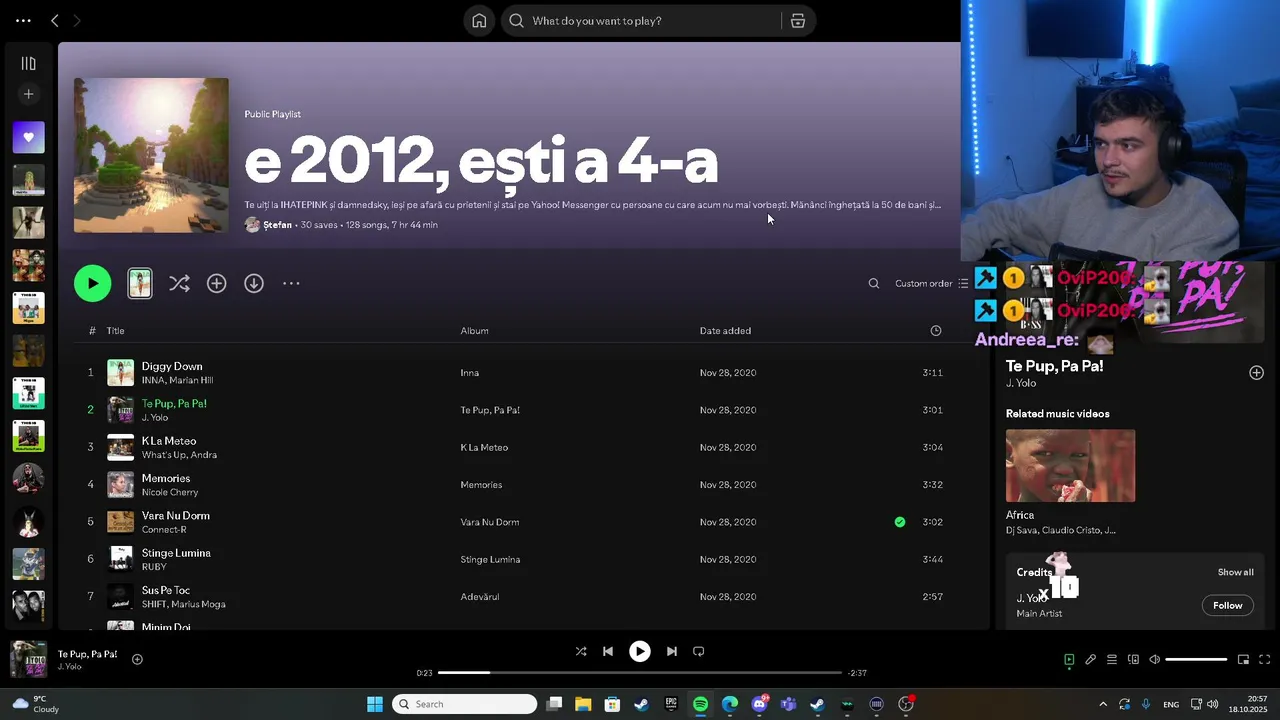Add Te Pup, Pa Pa! to library in side panel

(1256, 372)
